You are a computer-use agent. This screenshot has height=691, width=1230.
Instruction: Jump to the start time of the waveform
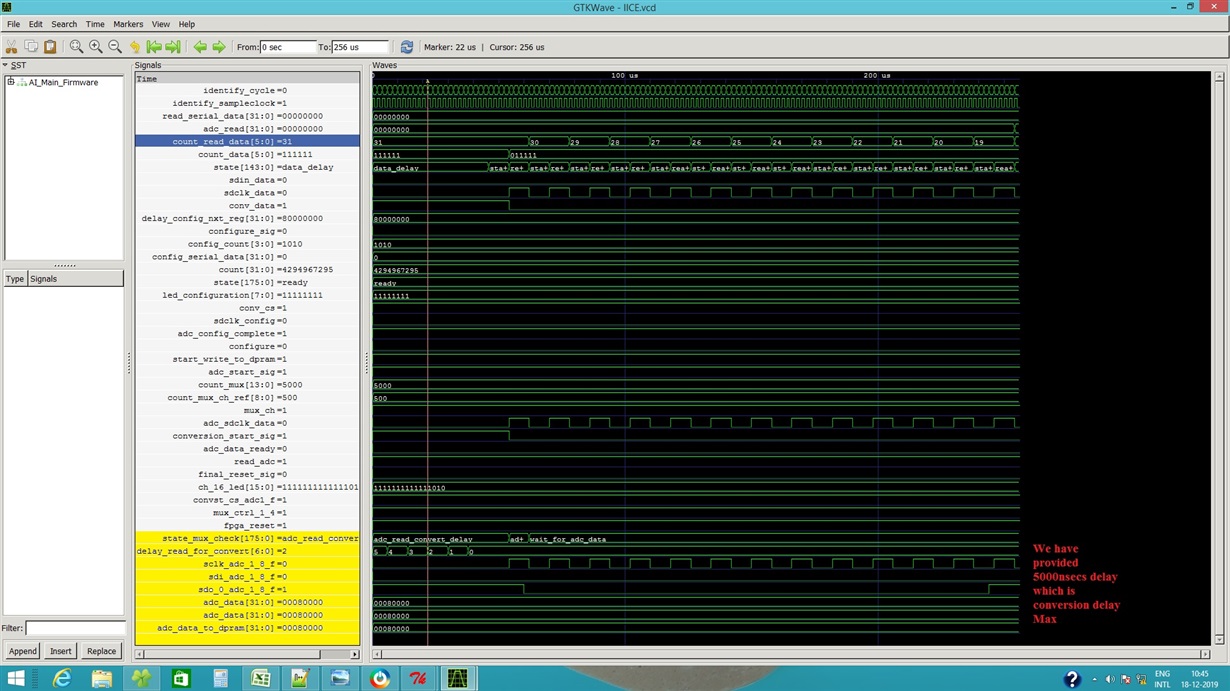(154, 47)
